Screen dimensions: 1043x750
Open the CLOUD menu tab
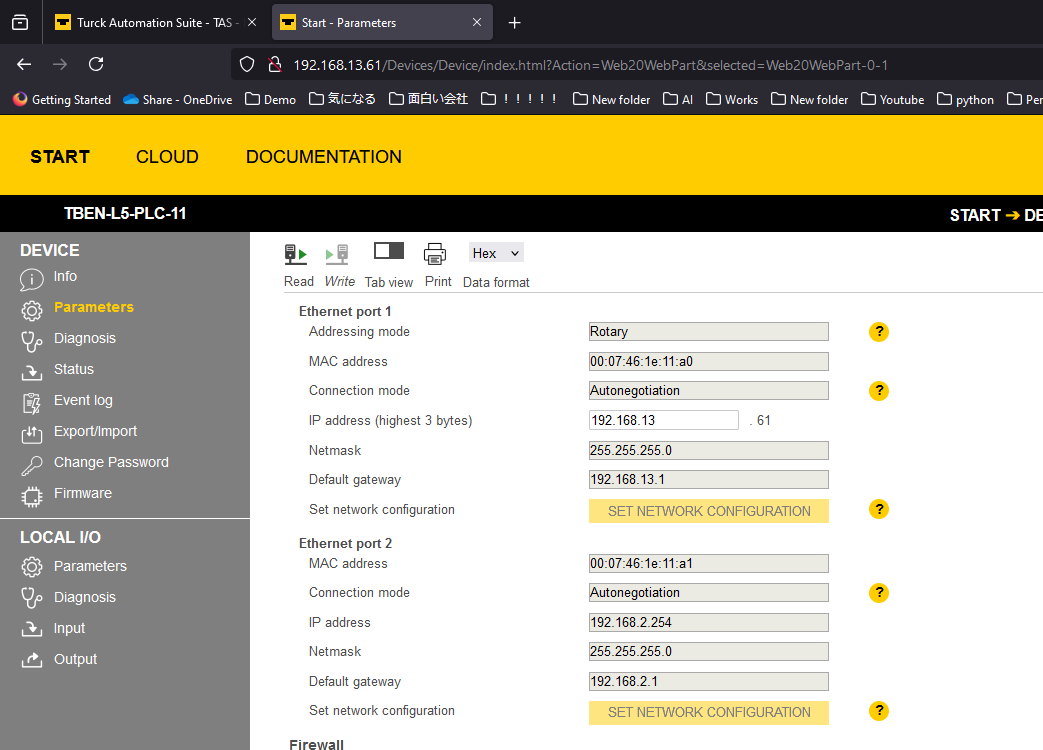(167, 157)
